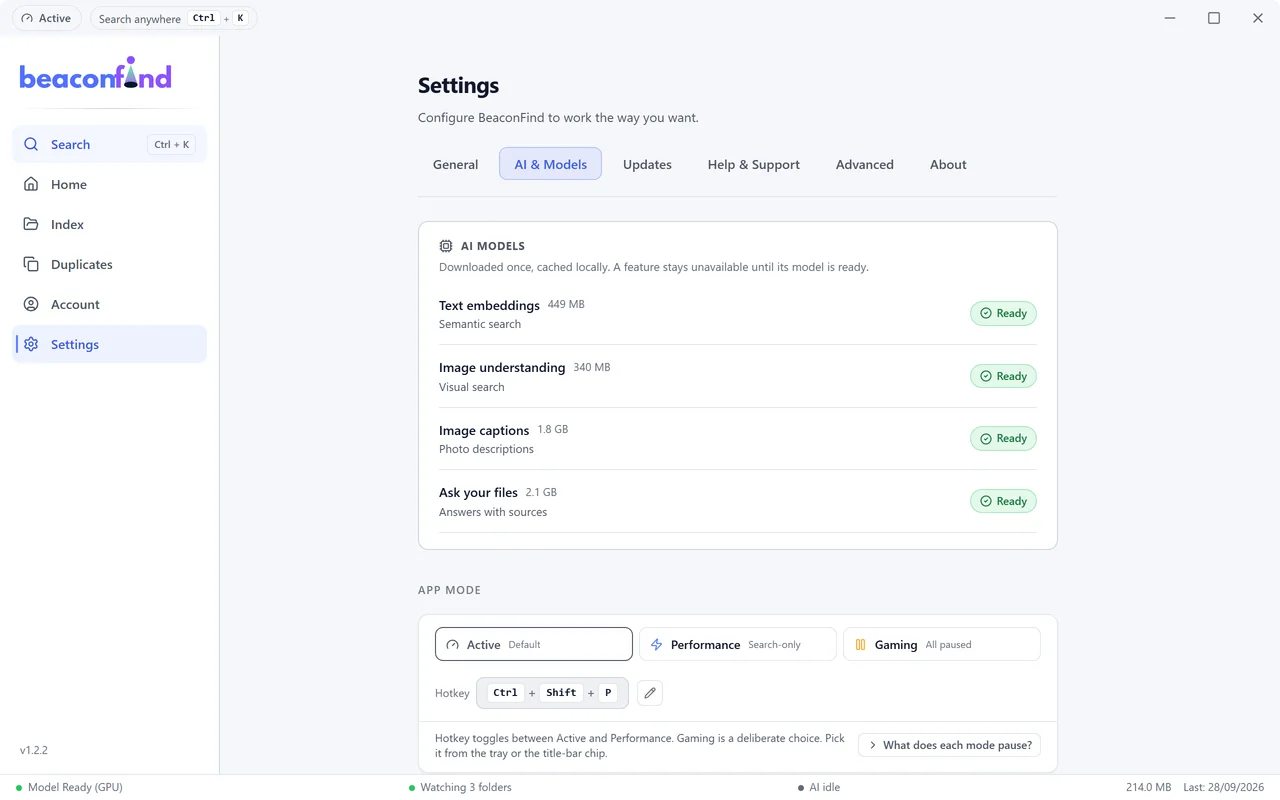Viewport: 1280px width, 800px height.
Task: Click the Ctrl + K shortcut badge in sidebar
Action: tap(171, 145)
